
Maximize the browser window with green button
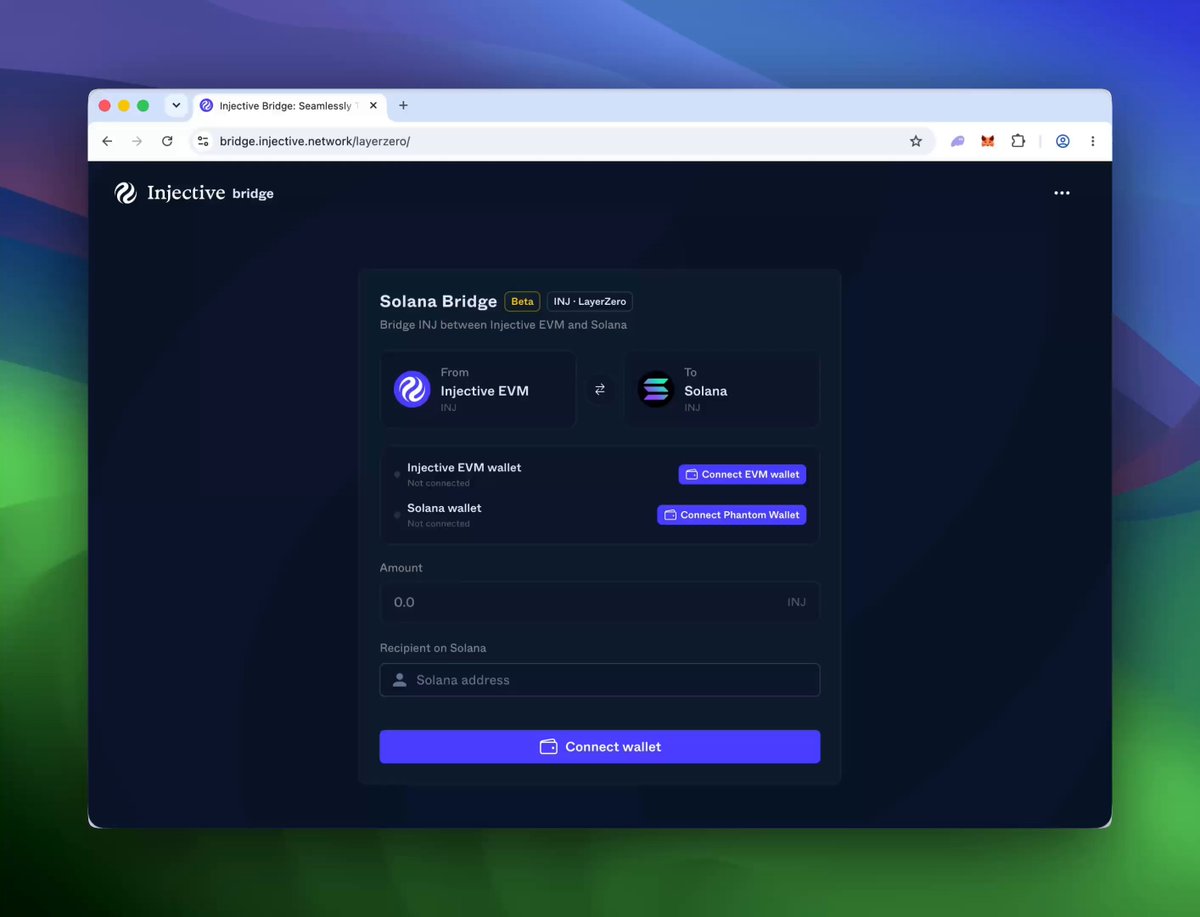point(143,105)
